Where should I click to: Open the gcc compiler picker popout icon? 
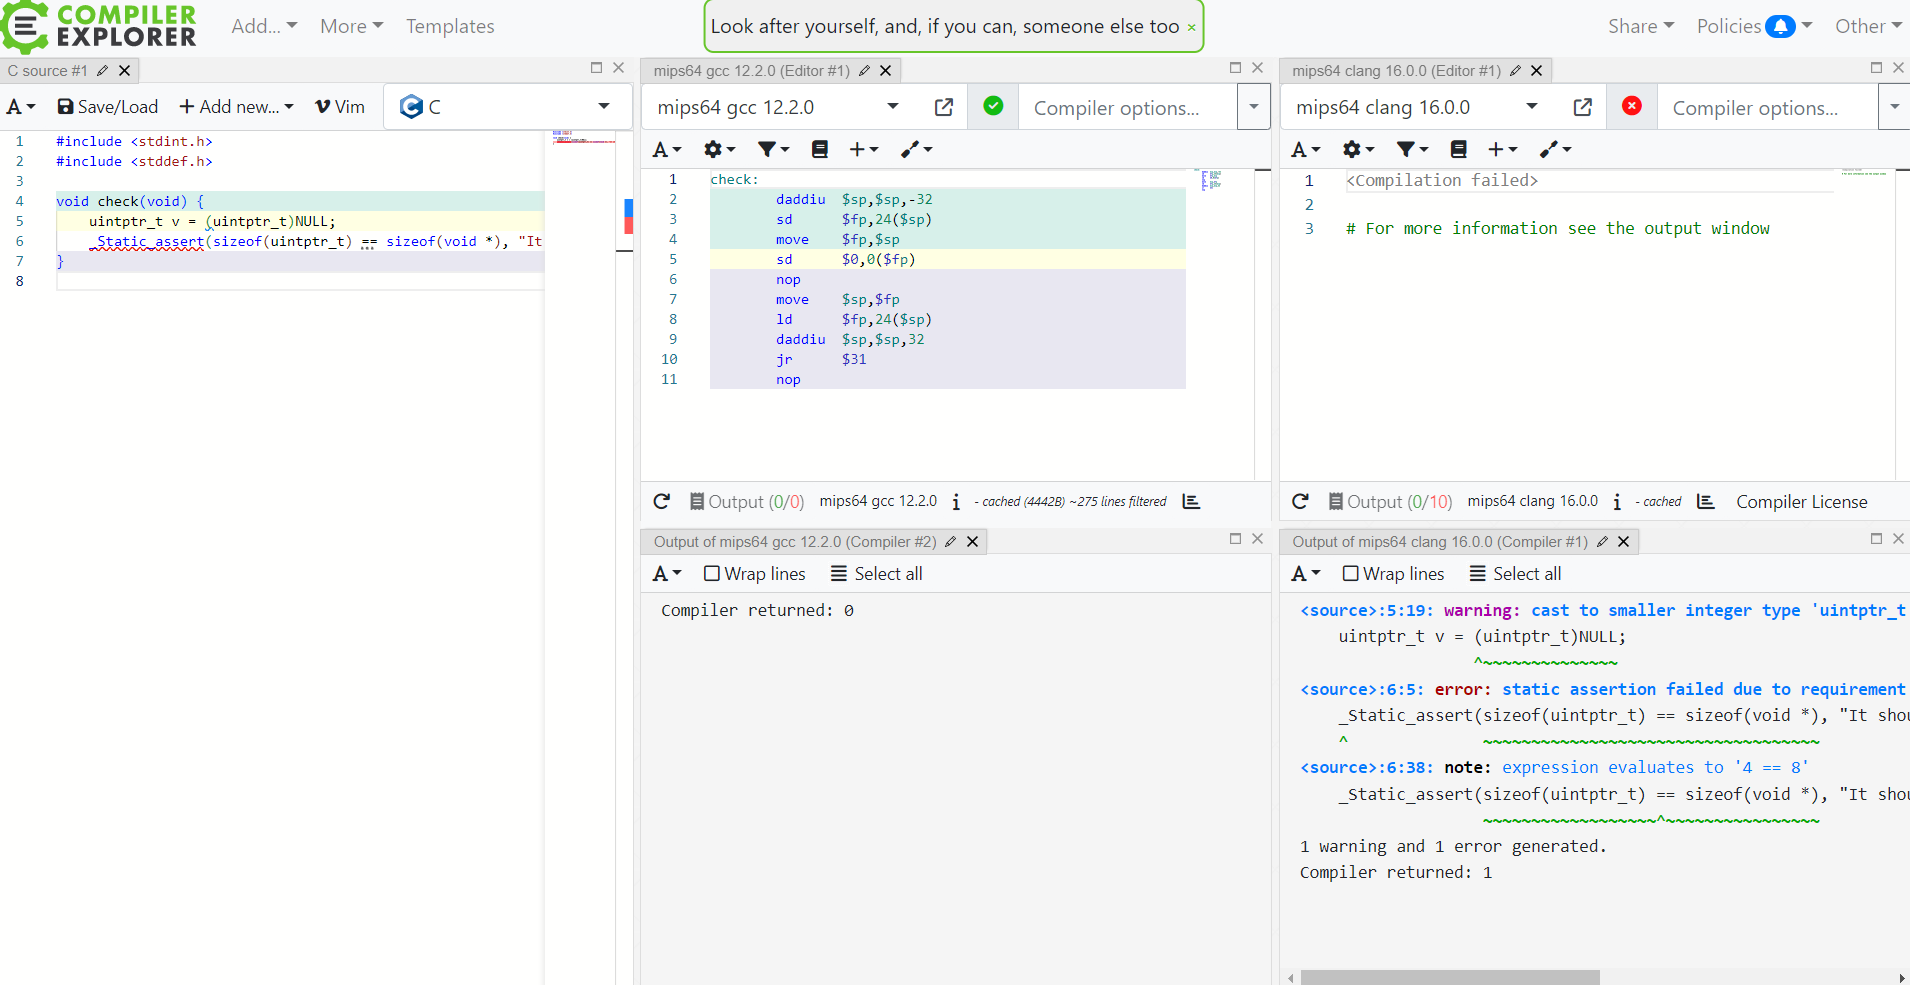point(943,107)
